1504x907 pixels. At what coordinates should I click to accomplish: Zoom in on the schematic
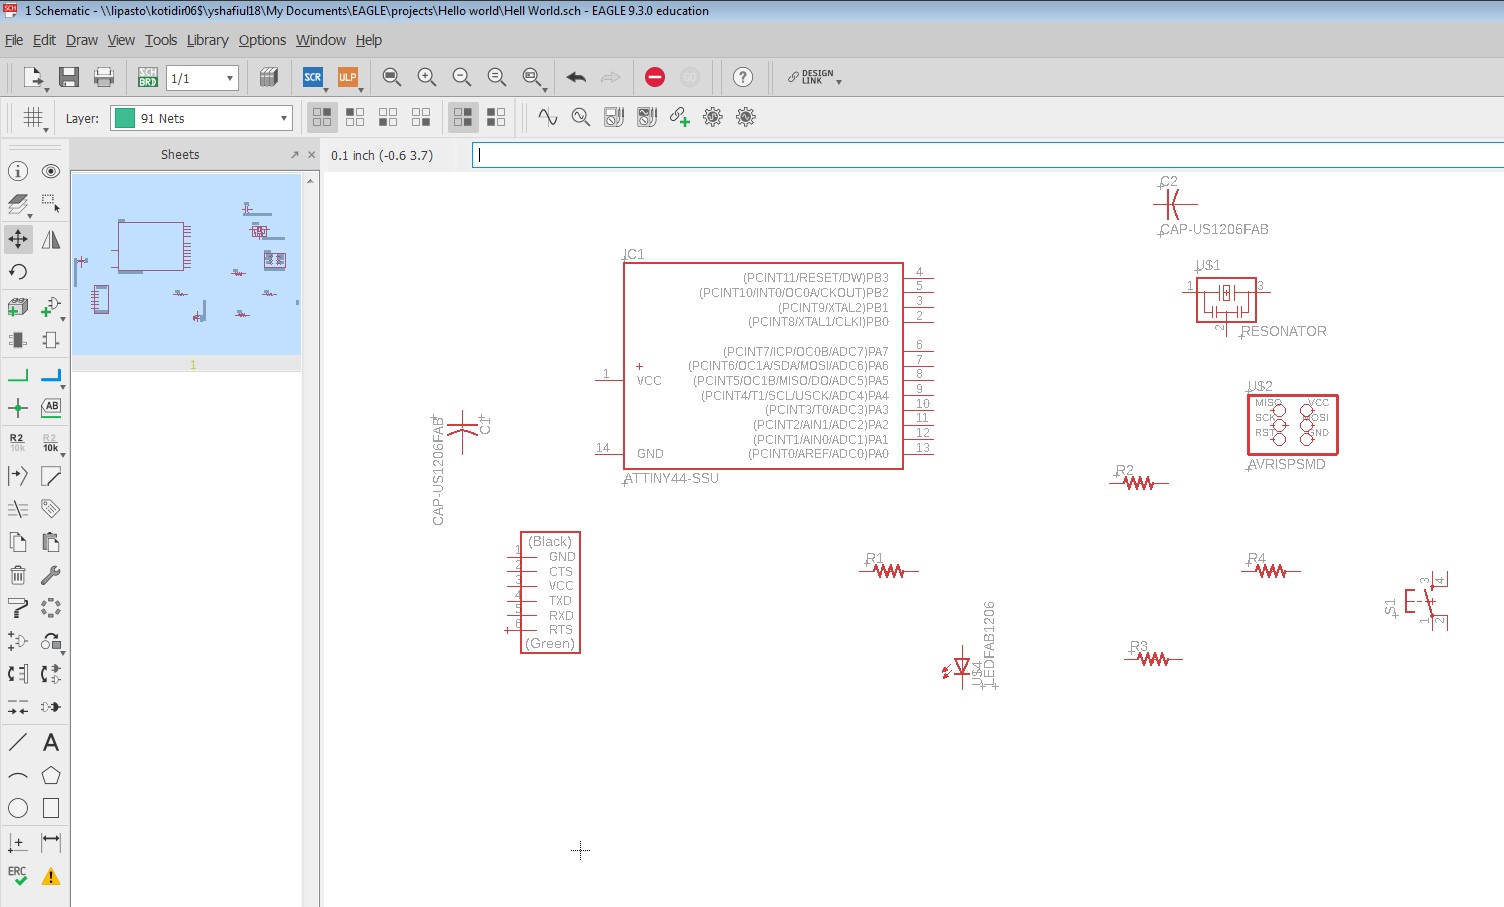[x=427, y=77]
